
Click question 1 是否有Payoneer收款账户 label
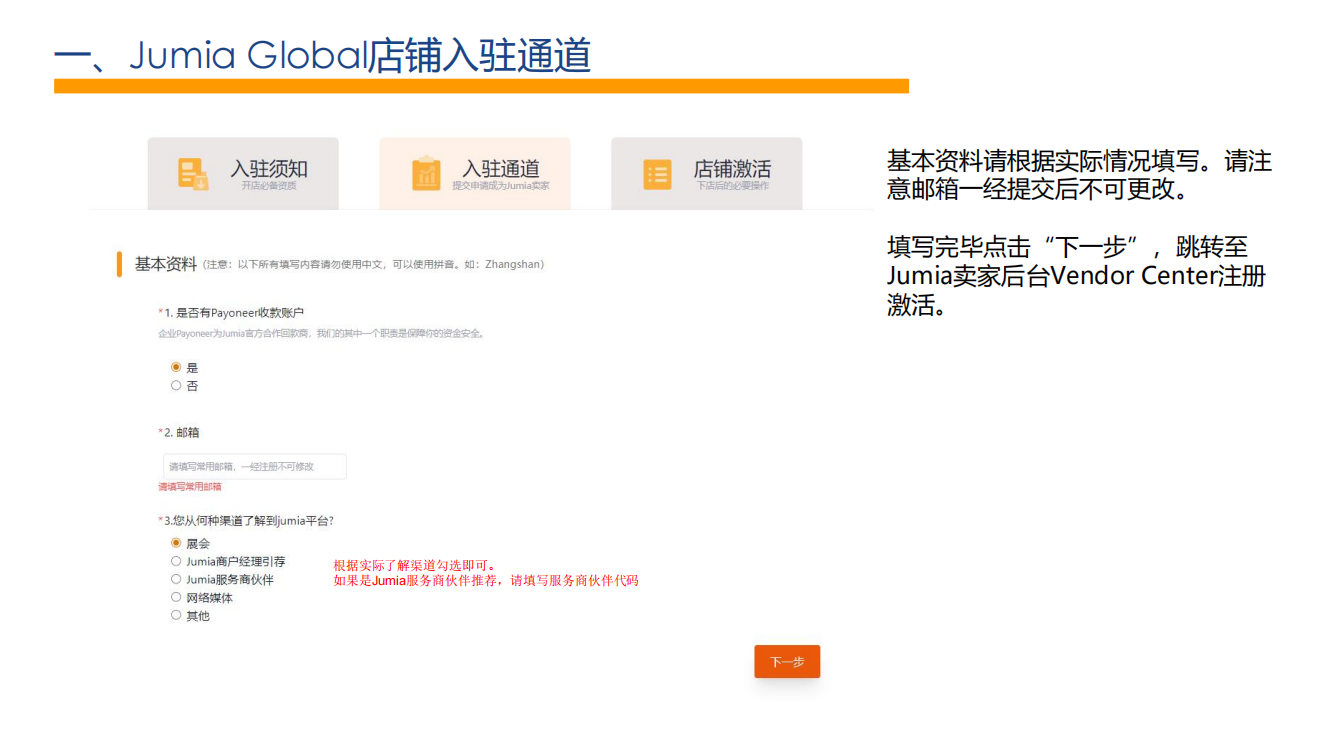(231, 313)
